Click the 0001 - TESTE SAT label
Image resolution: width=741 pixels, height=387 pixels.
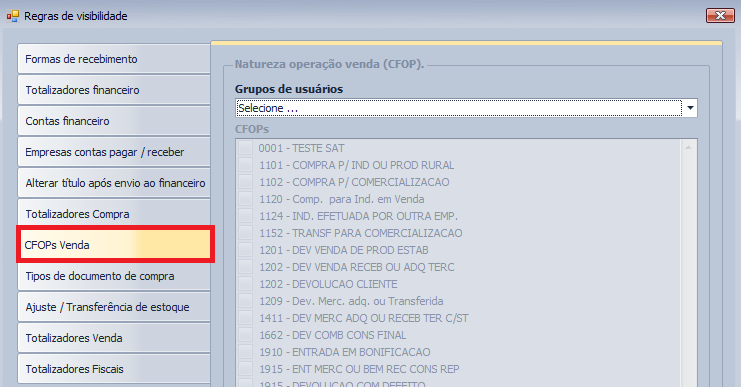tap(302, 148)
